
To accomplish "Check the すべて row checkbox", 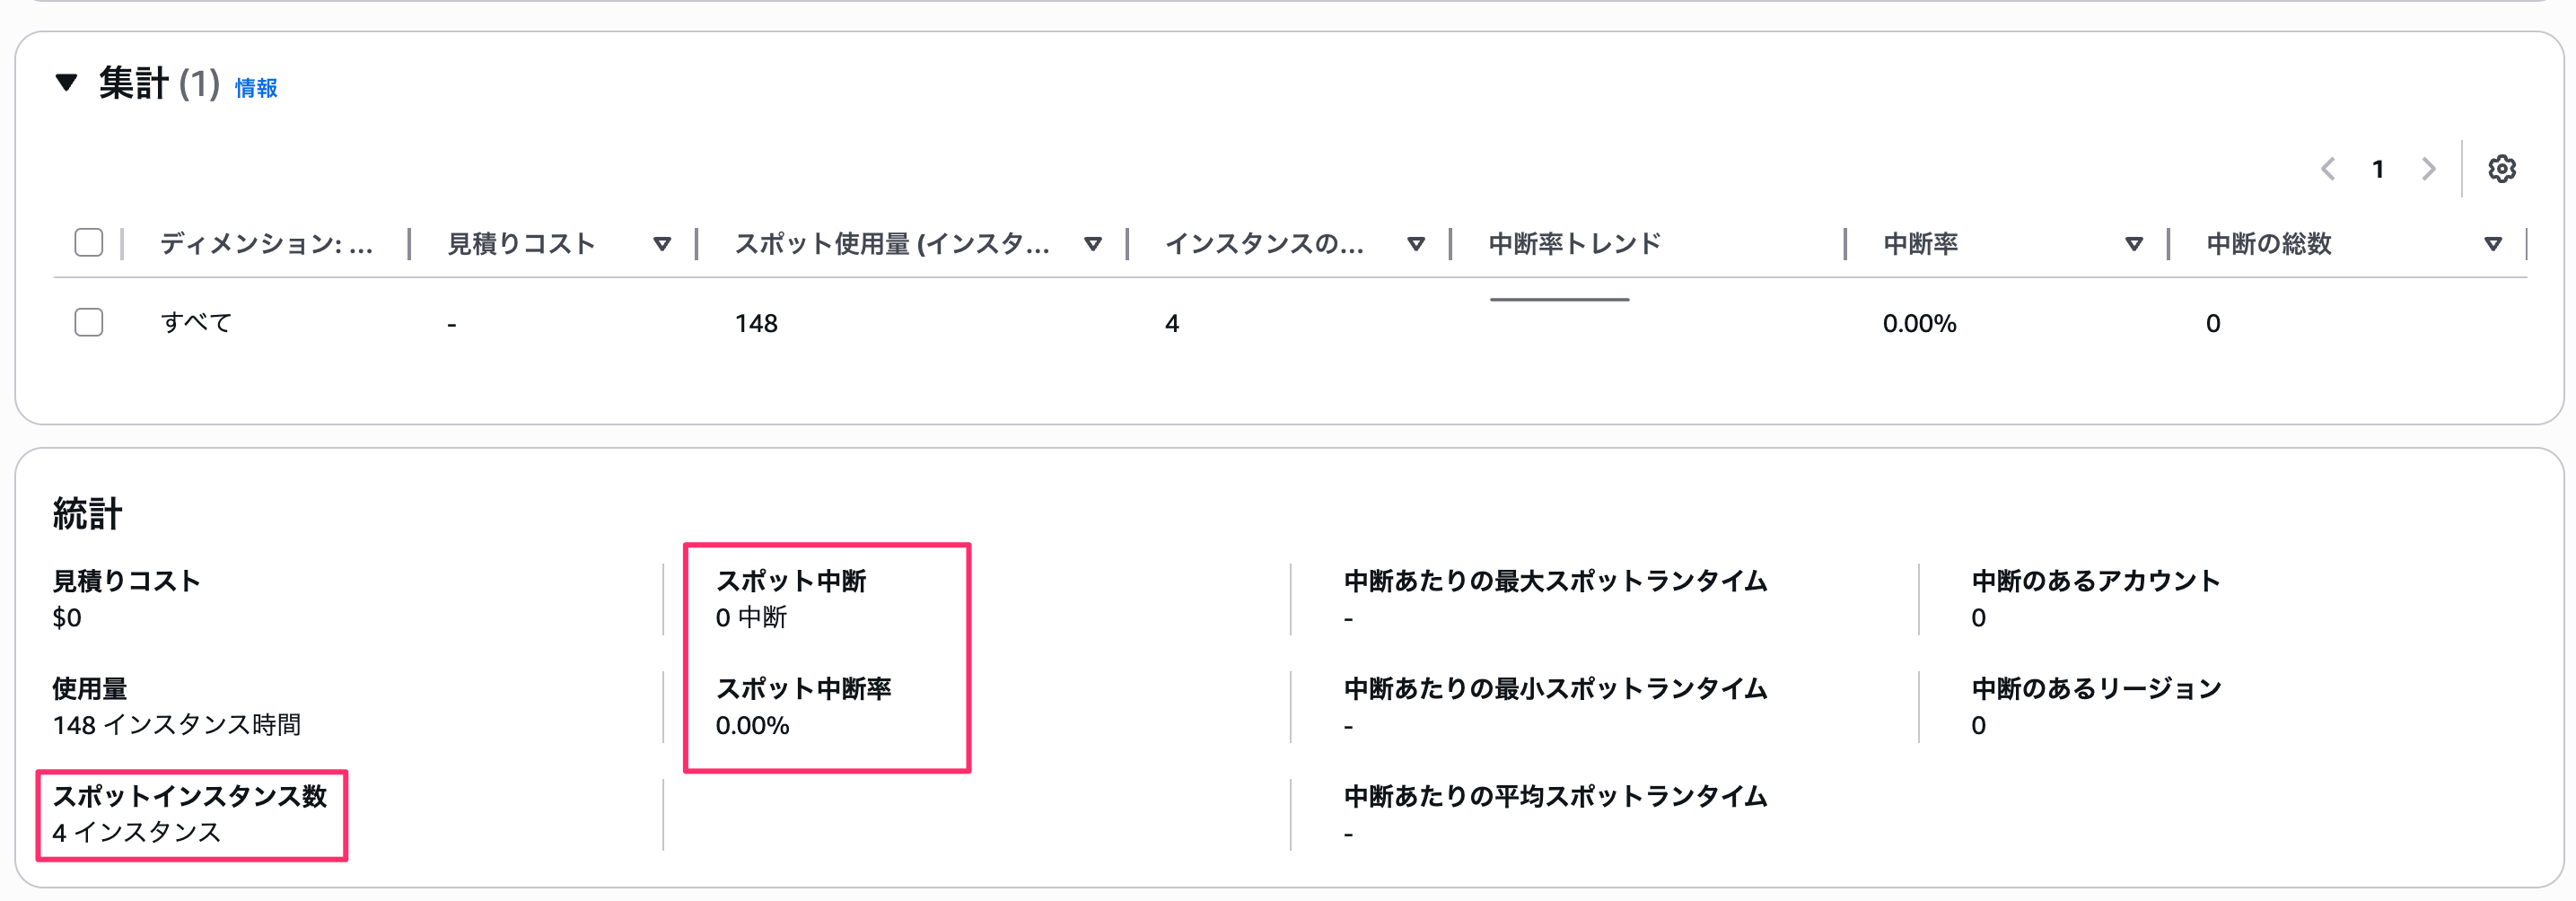I will (x=88, y=322).
